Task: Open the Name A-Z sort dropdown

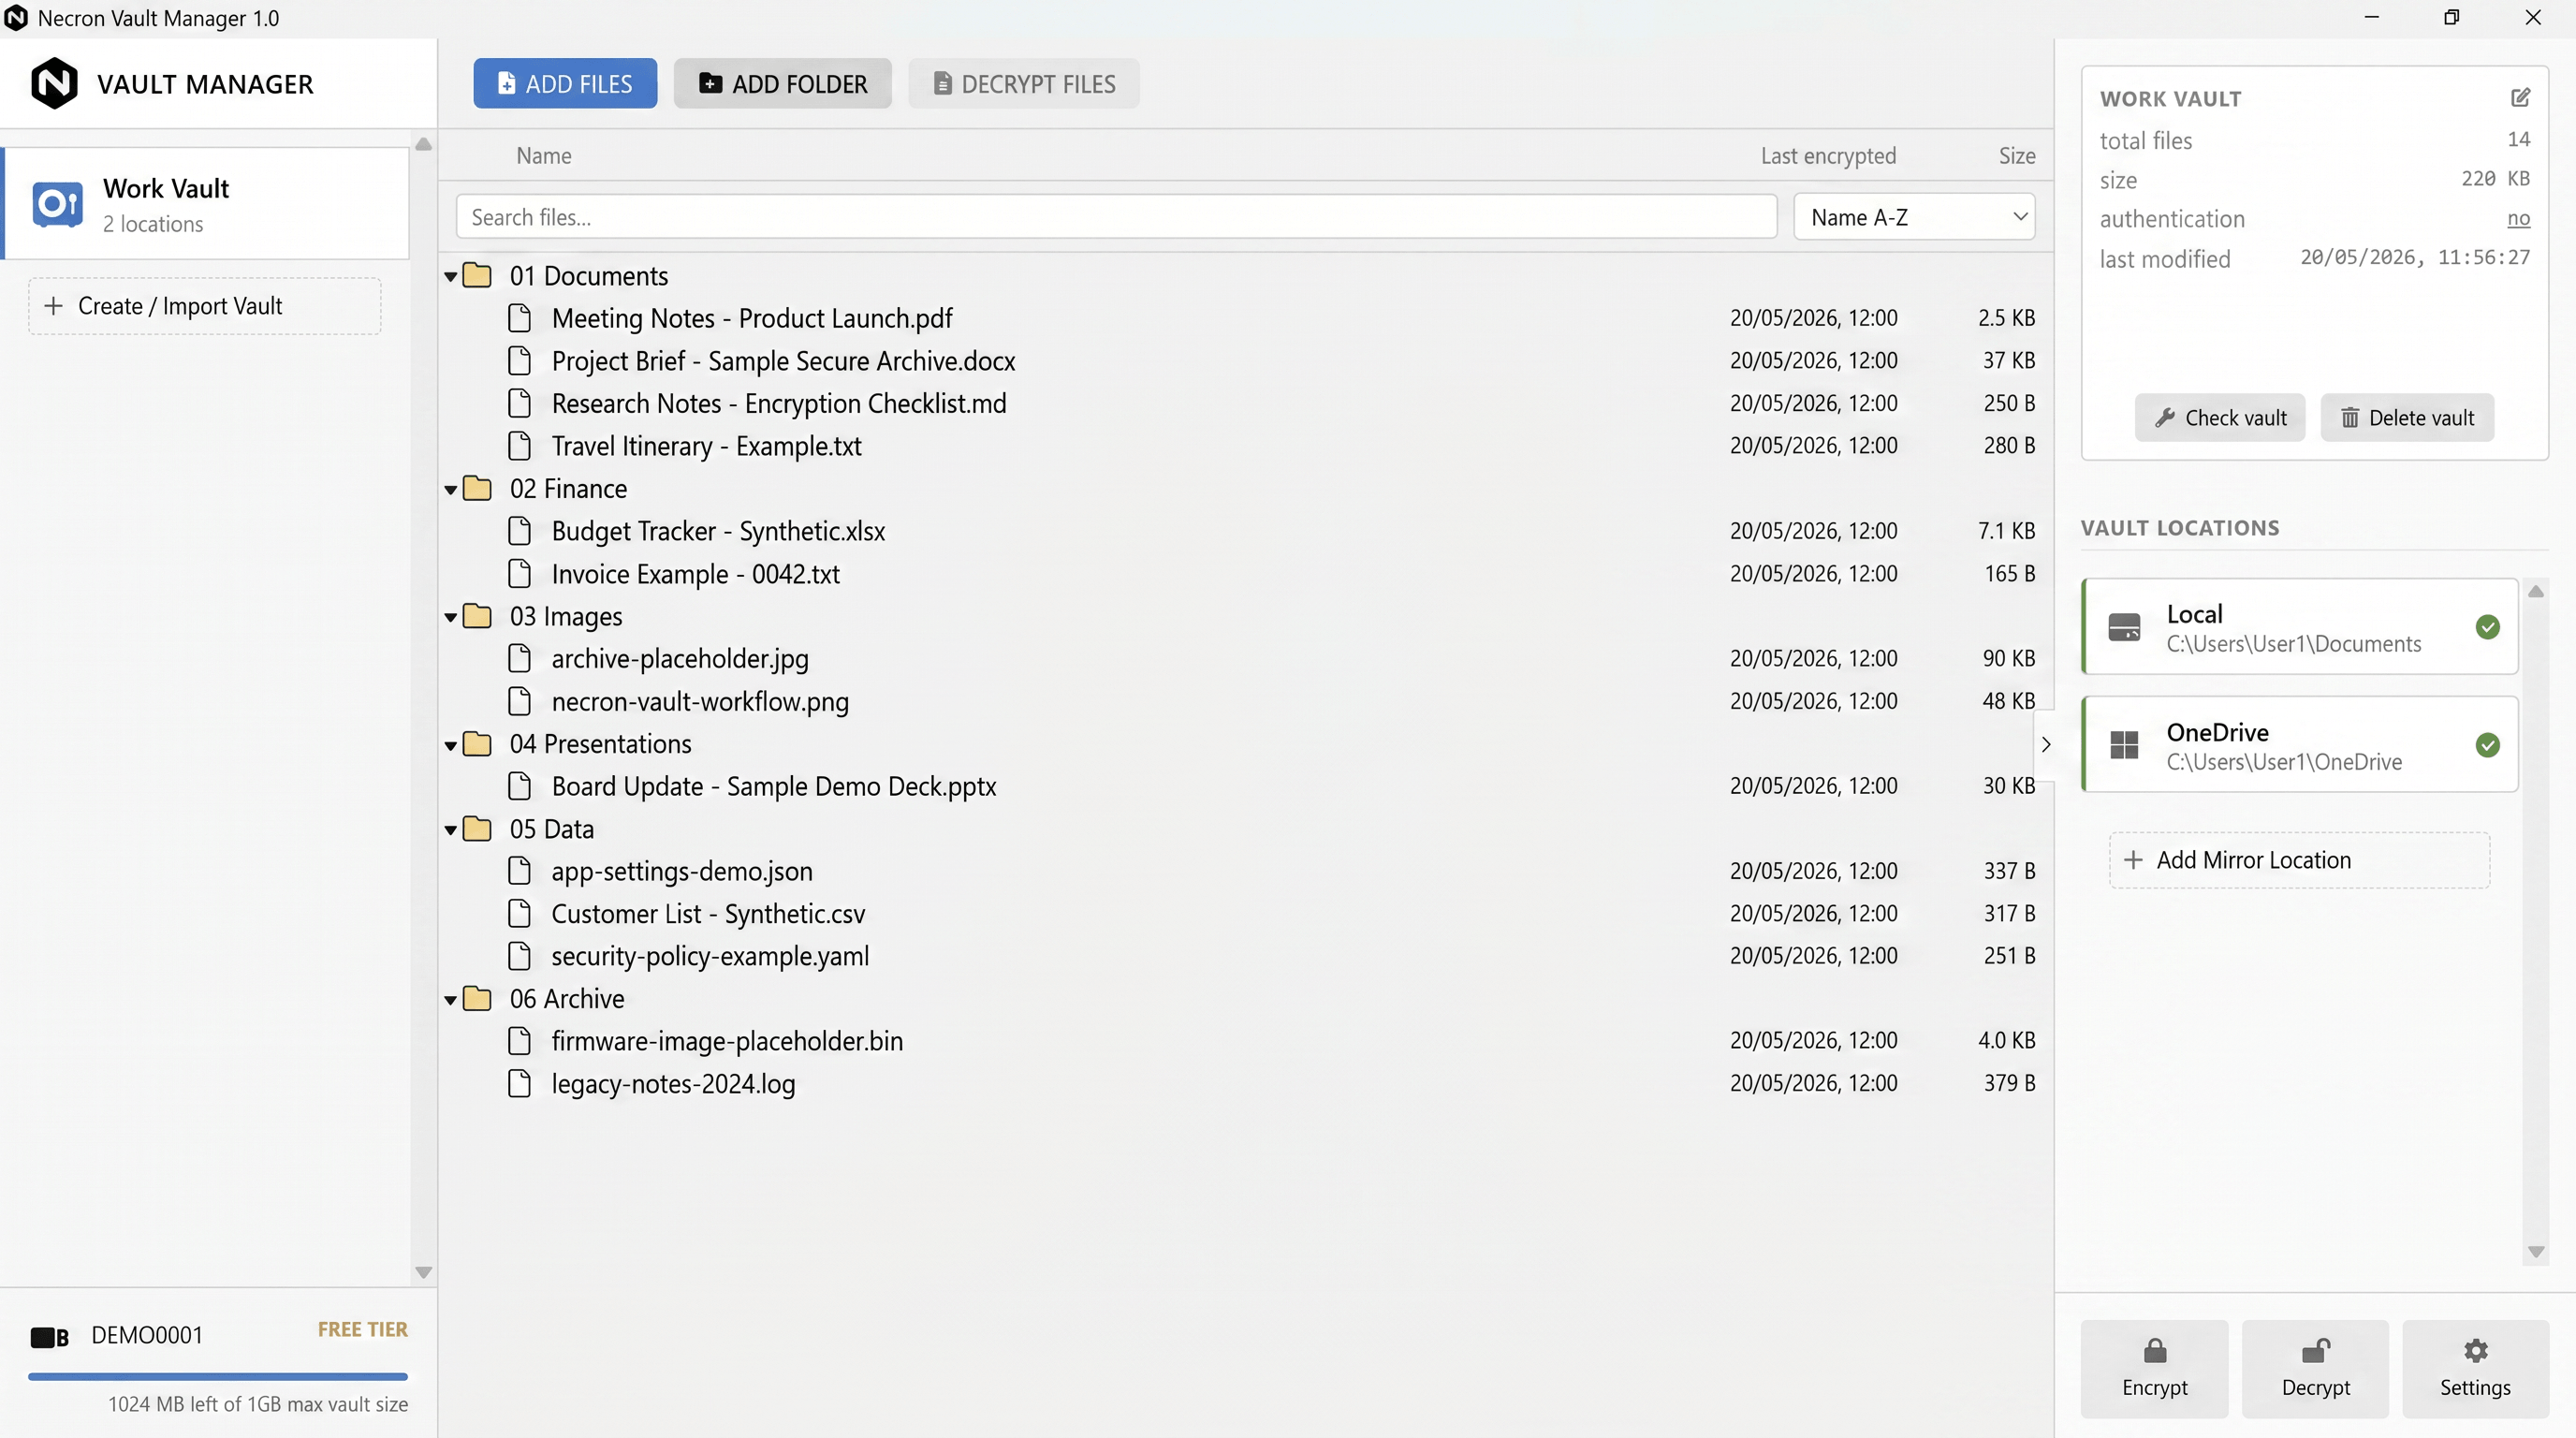Action: click(1914, 217)
